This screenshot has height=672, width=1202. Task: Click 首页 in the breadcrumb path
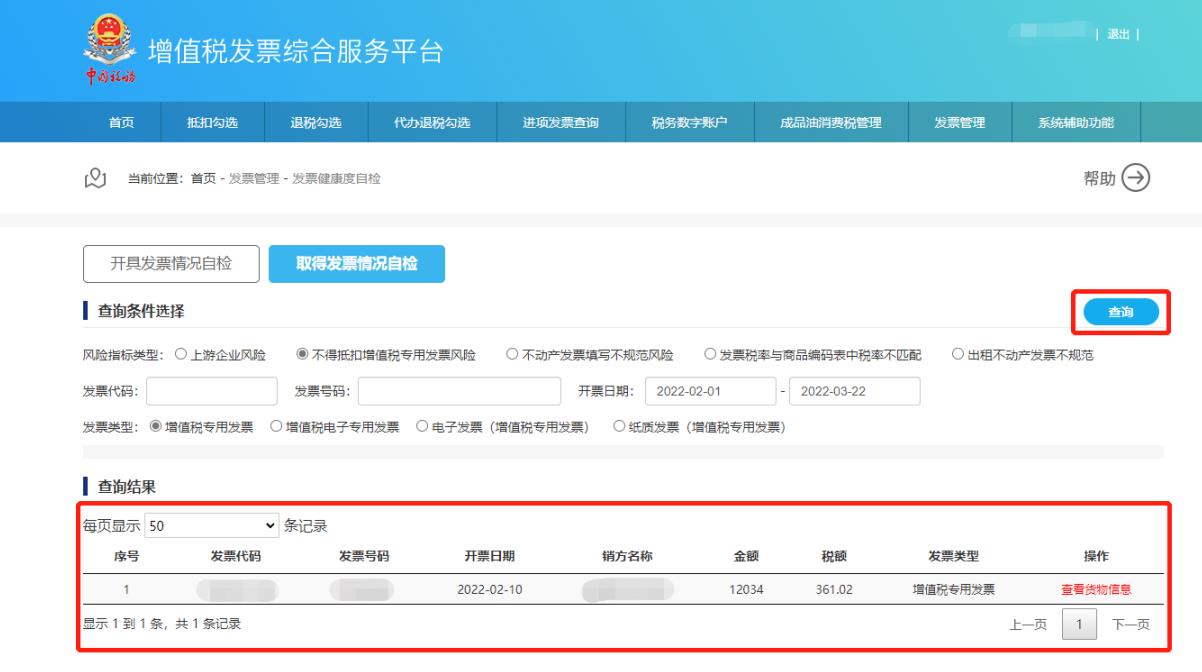click(203, 179)
